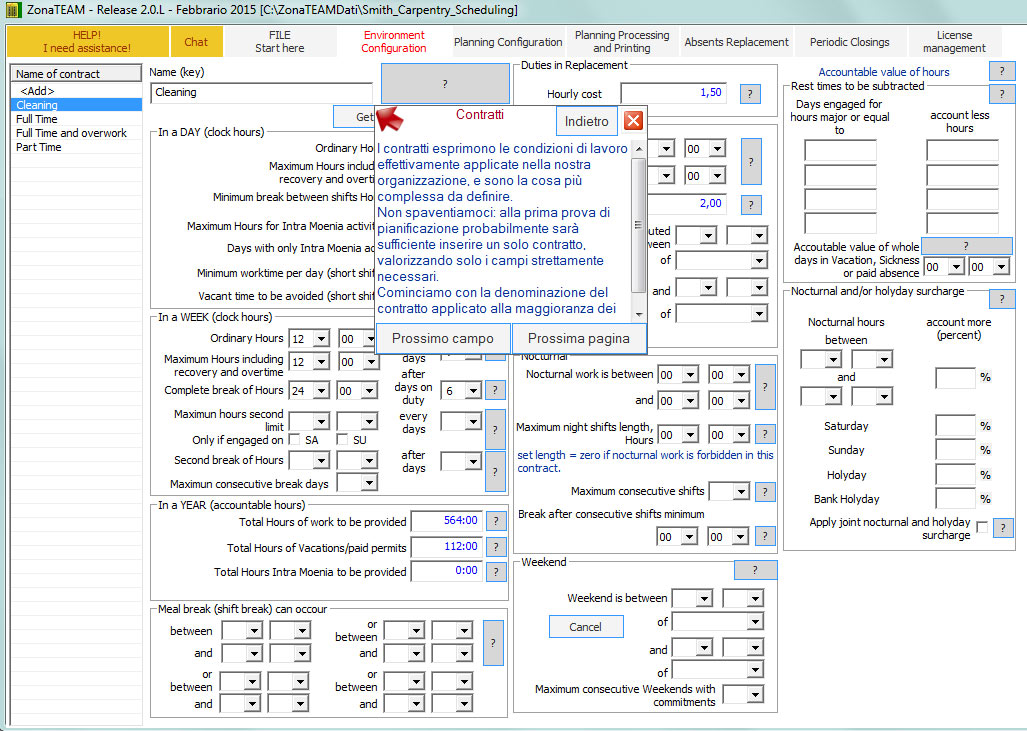This screenshot has width=1027, height=731.
Task: Enable Apply joint nocturnal and holyday surcharge
Action: click(x=982, y=527)
